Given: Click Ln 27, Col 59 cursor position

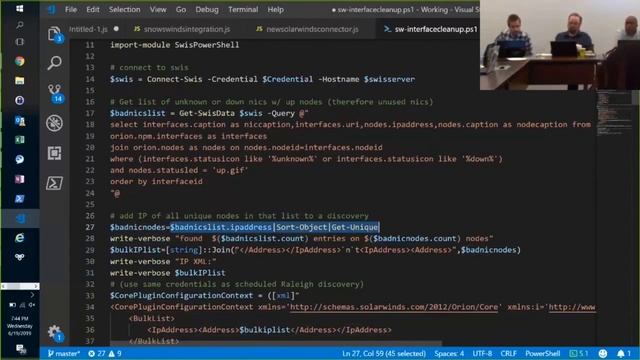Looking at the screenshot, I should click(x=384, y=353).
